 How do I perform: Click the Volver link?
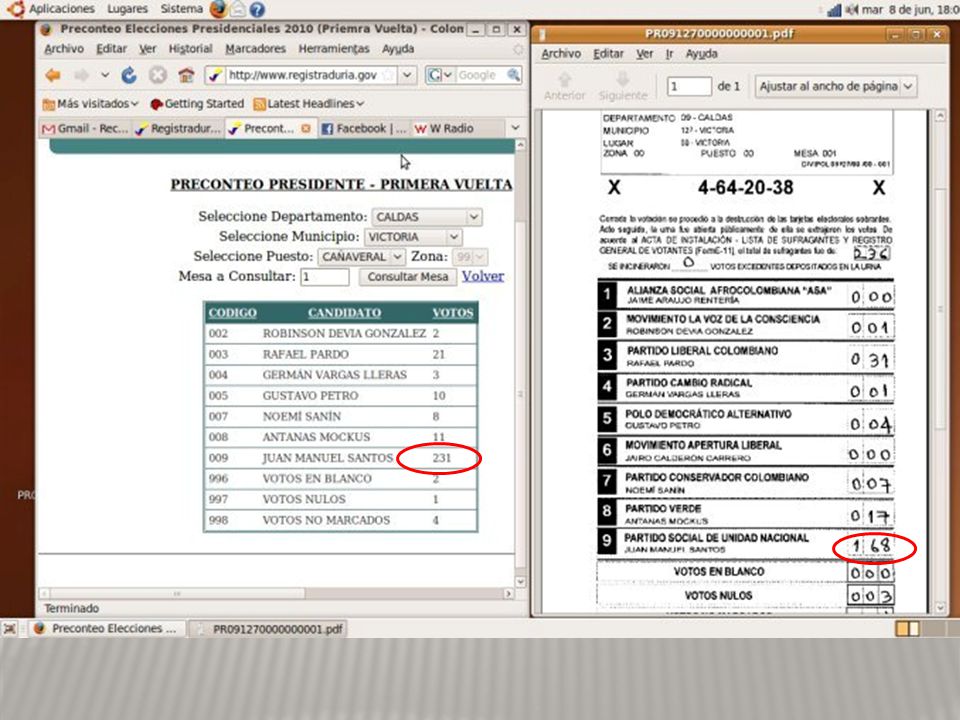tap(483, 276)
